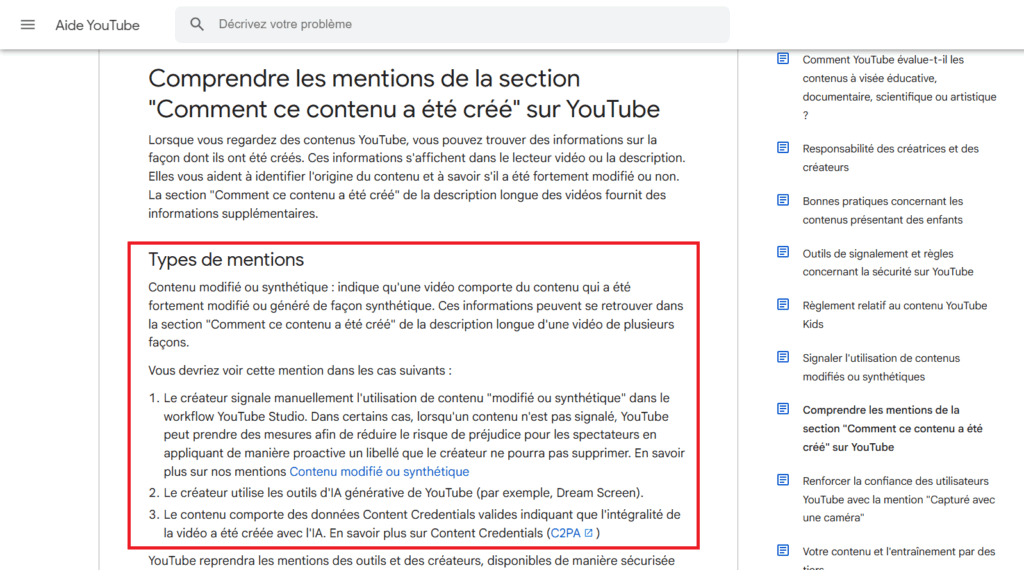Focus the "Décrivez votre problème" search field

click(x=452, y=24)
